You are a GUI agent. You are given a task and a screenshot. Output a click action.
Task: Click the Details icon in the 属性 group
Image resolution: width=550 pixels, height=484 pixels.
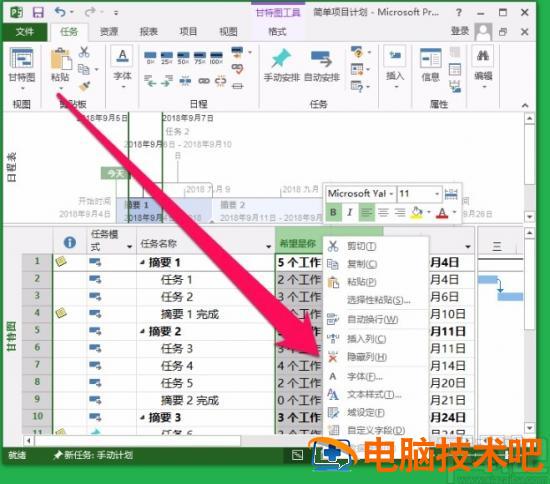(x=455, y=69)
